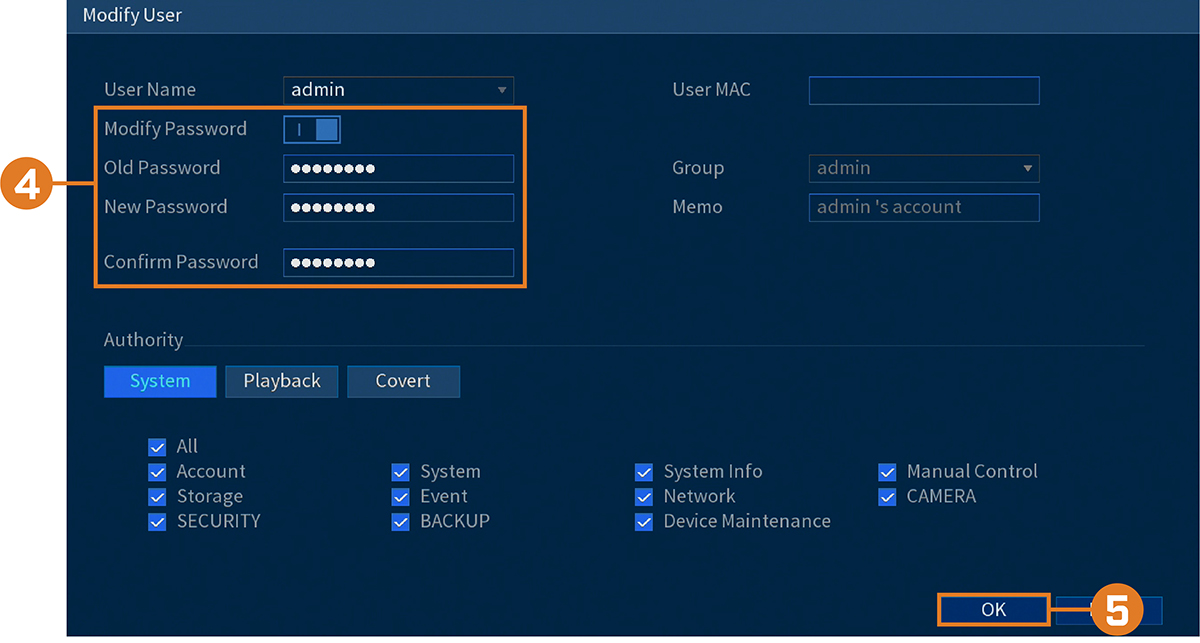Screen dimensions: 1200x643
Task: Switch to the Playback authority tab
Action: coord(282,381)
